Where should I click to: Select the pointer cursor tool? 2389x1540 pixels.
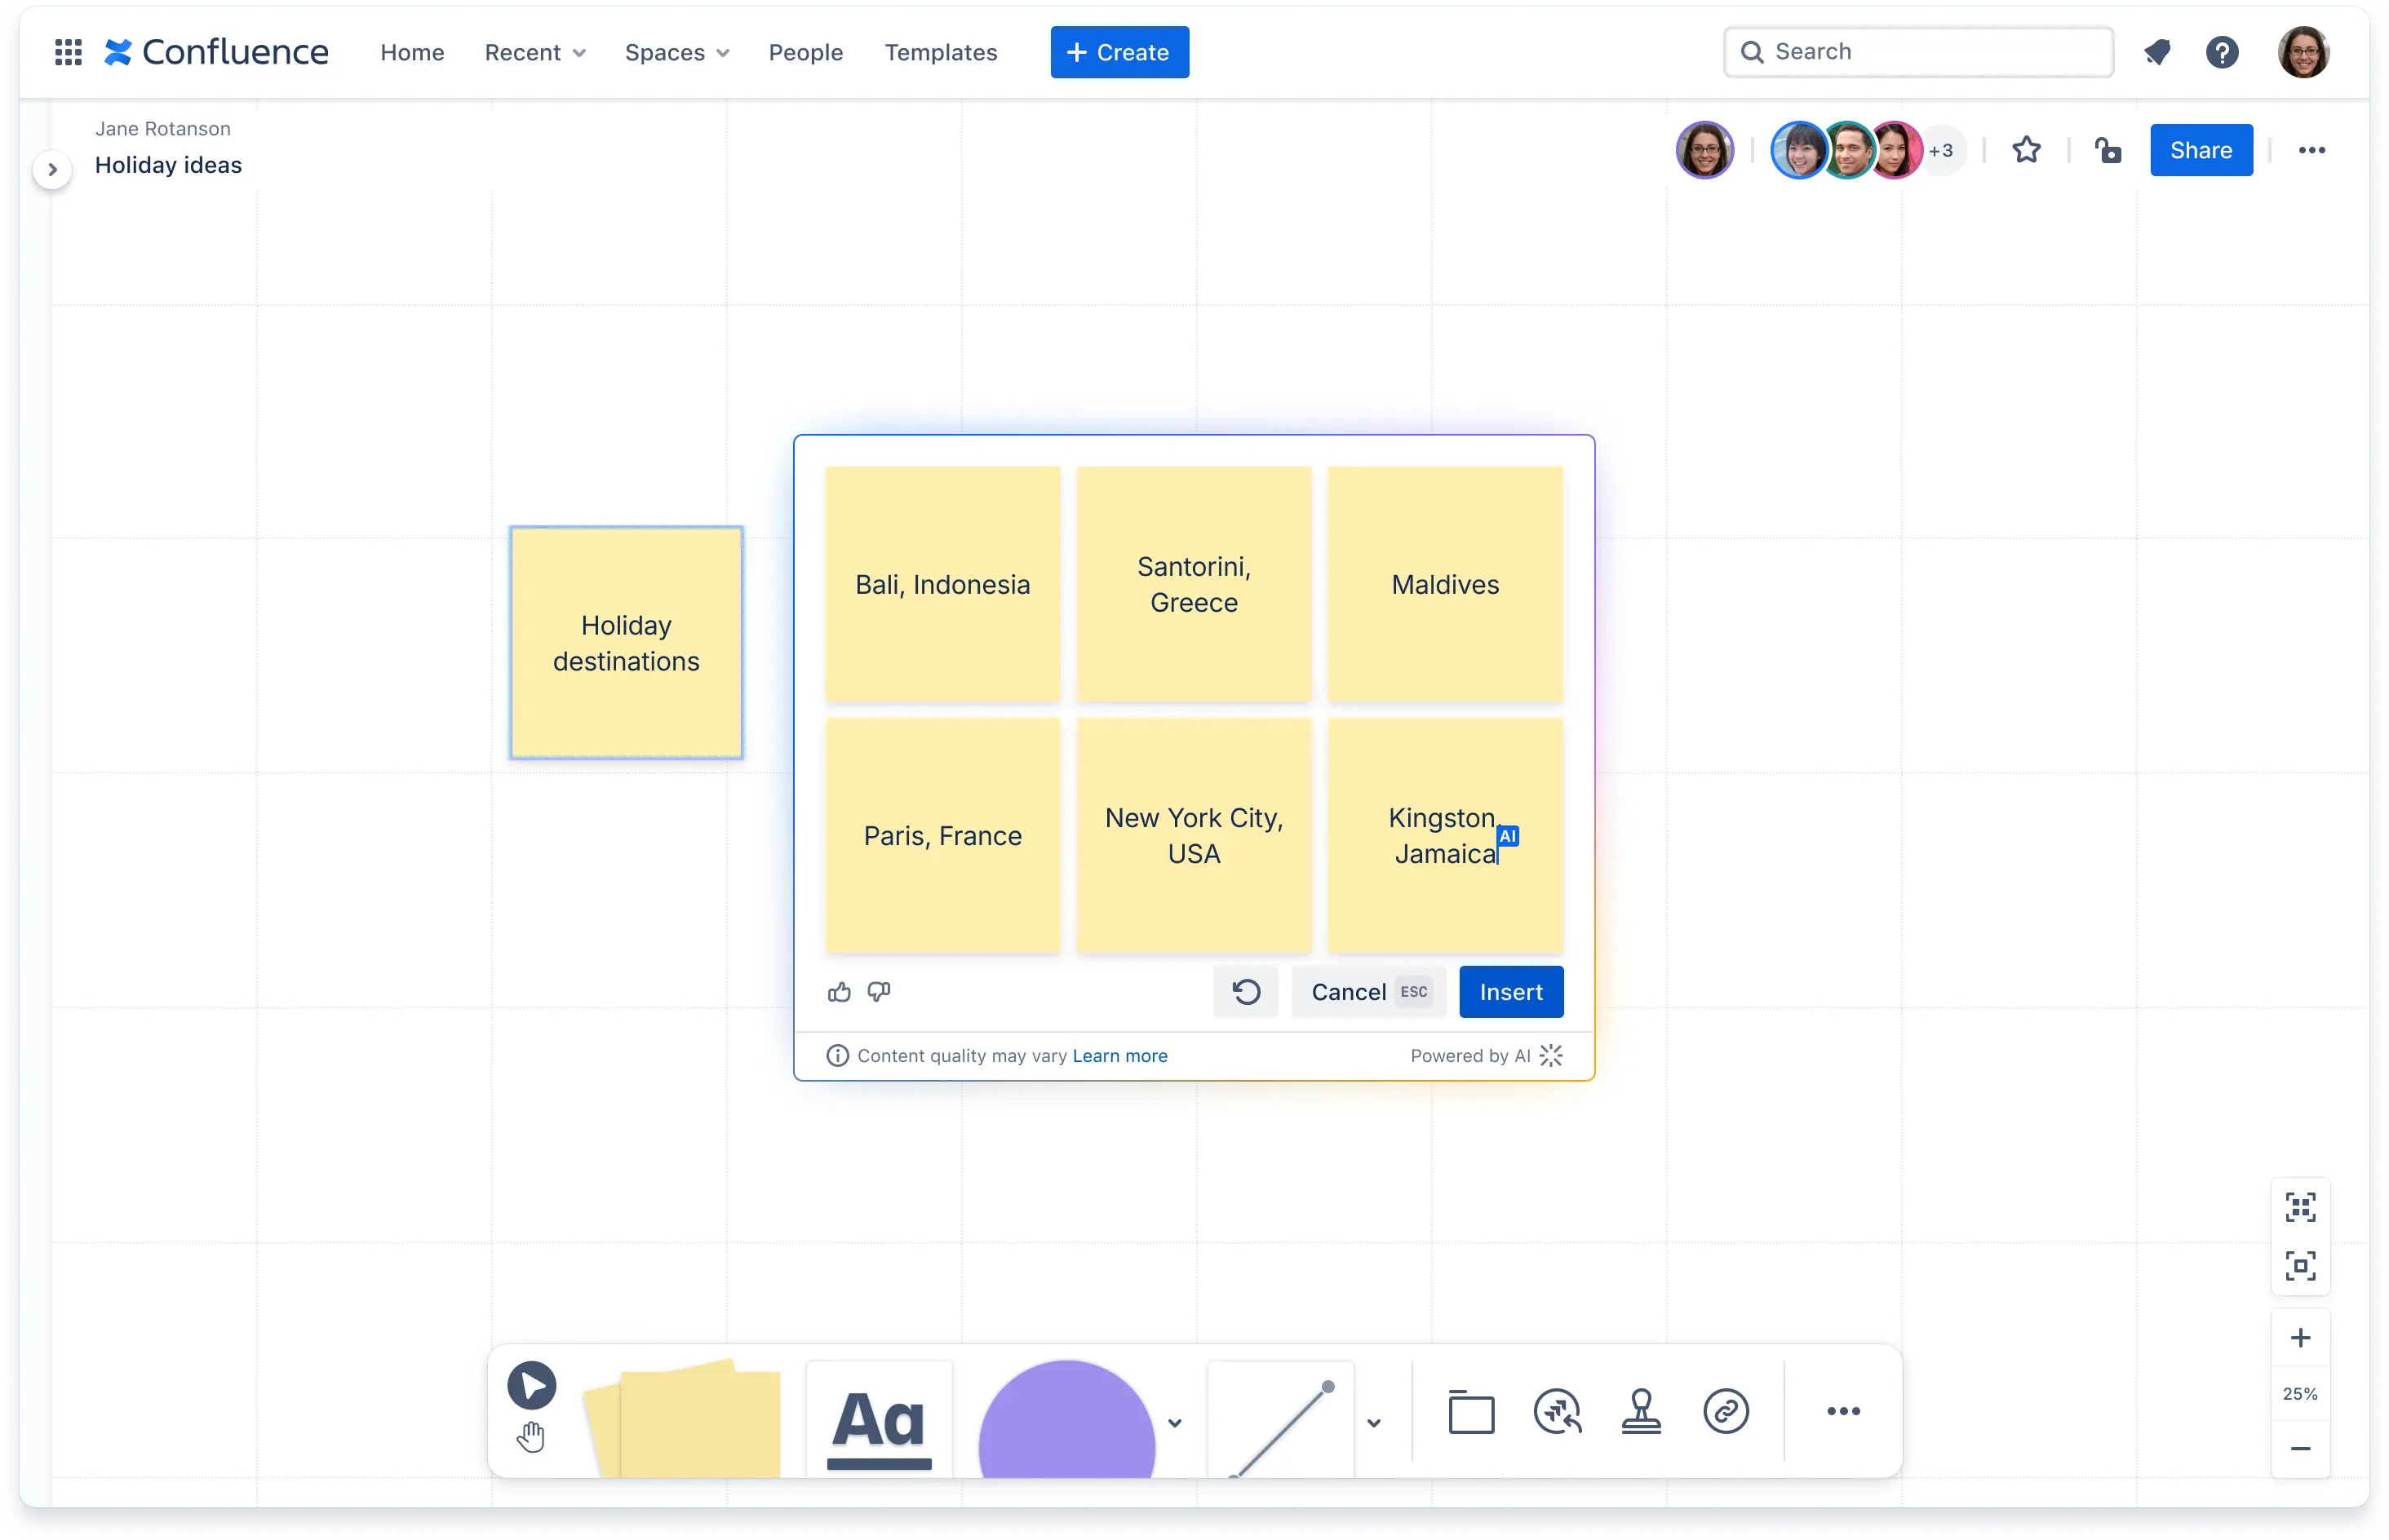(532, 1386)
